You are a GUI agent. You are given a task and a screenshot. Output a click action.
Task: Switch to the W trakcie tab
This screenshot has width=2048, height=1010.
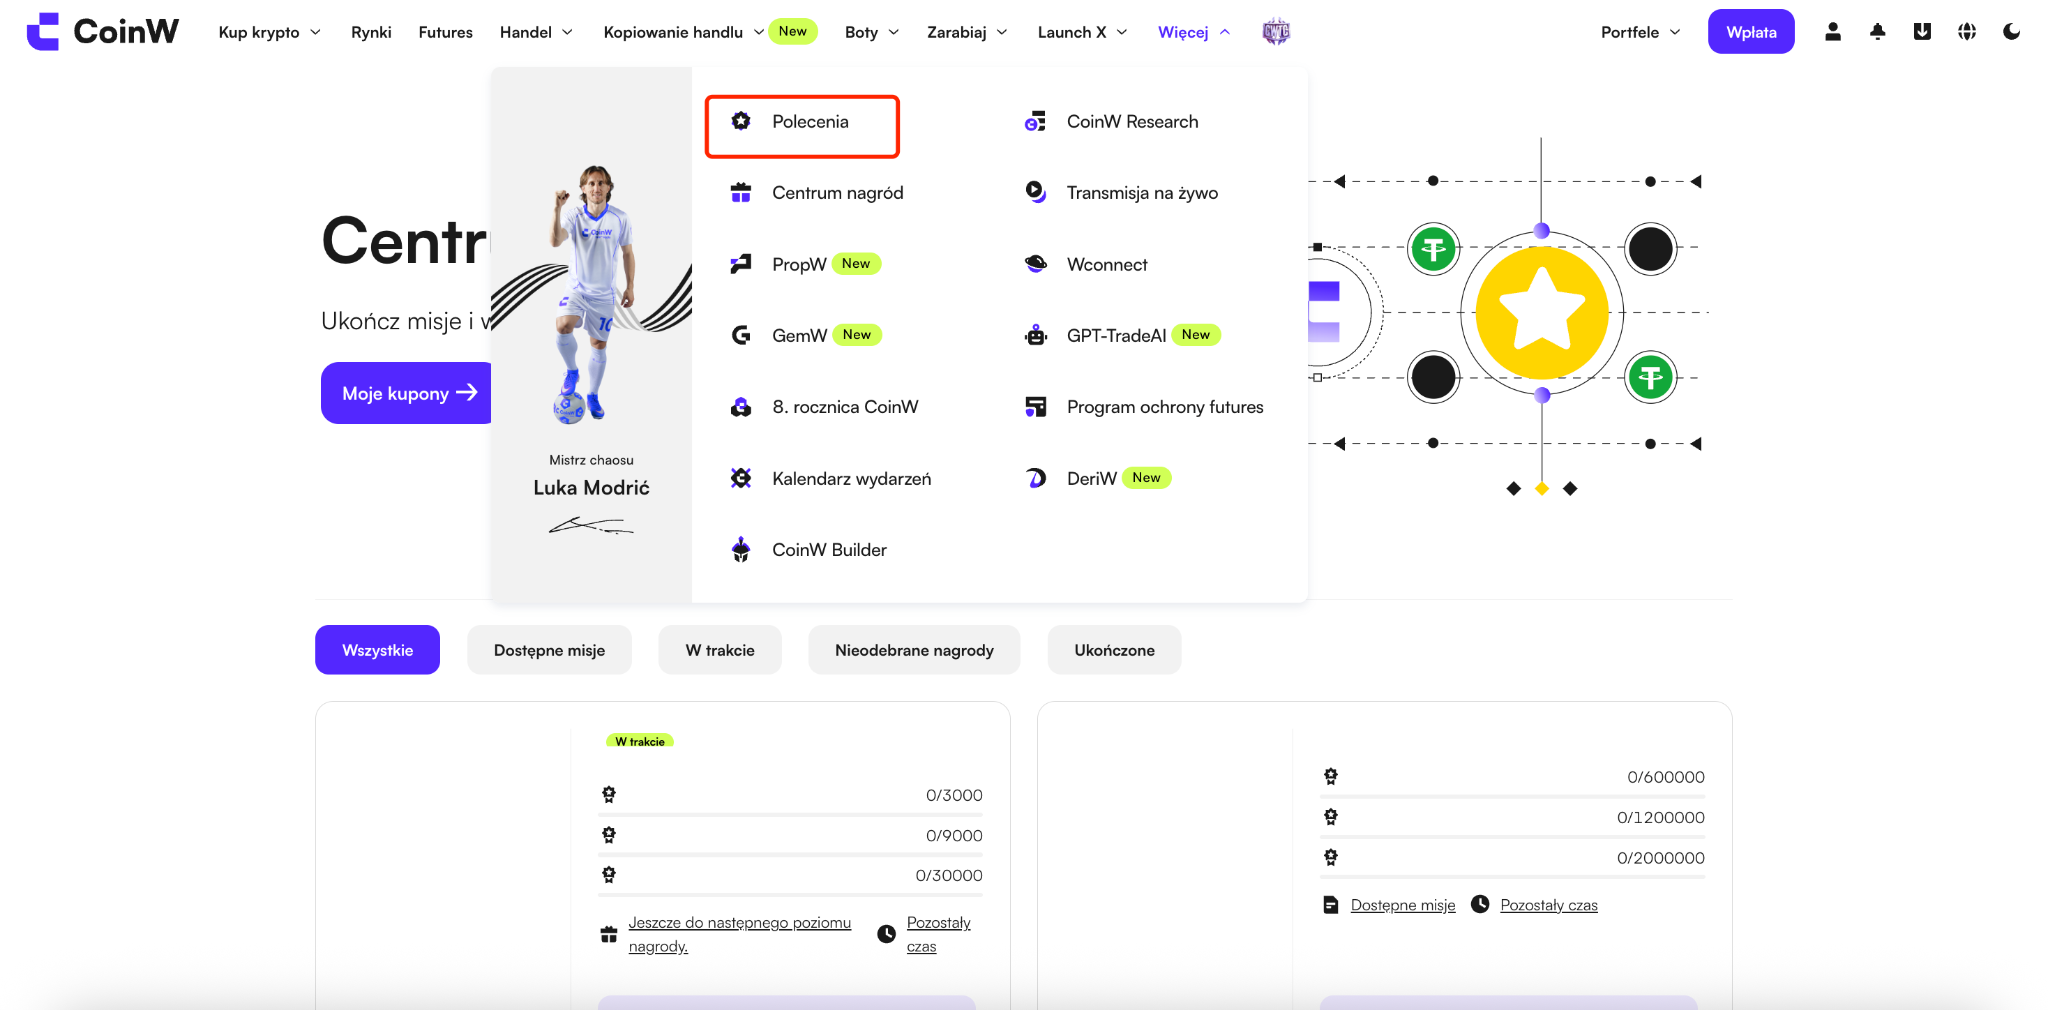click(x=720, y=650)
